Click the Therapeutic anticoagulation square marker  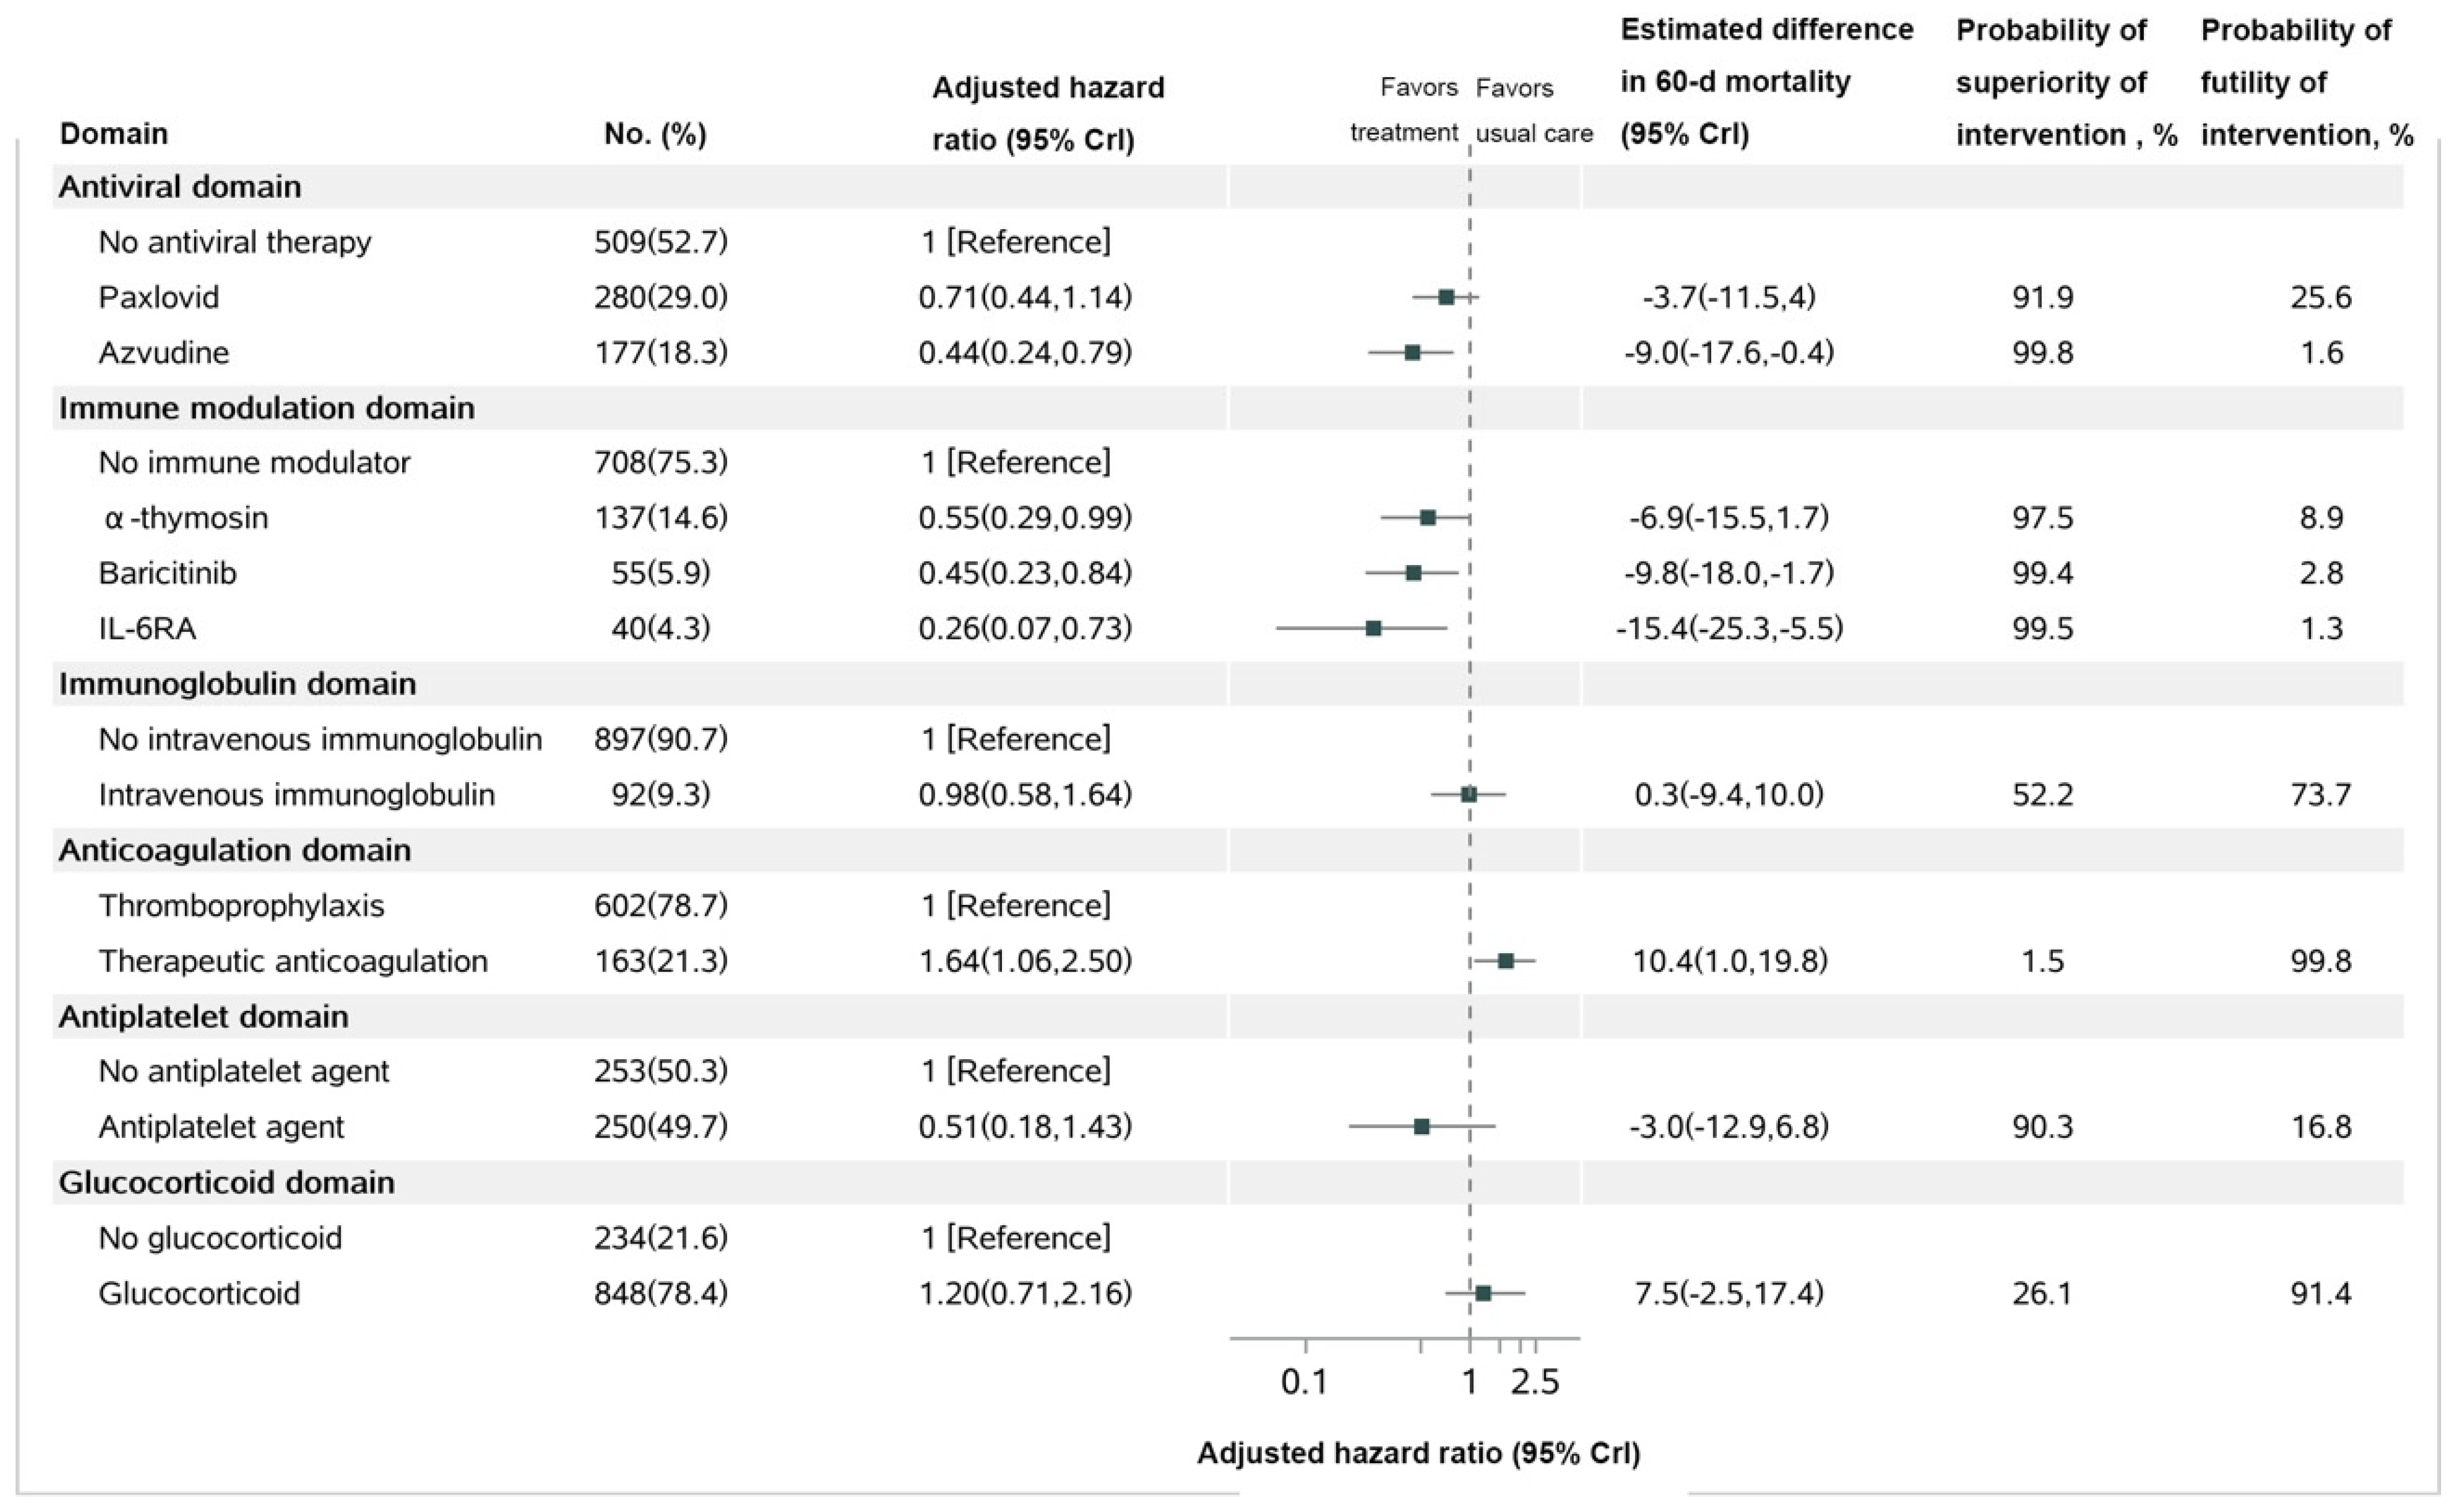click(x=1506, y=961)
